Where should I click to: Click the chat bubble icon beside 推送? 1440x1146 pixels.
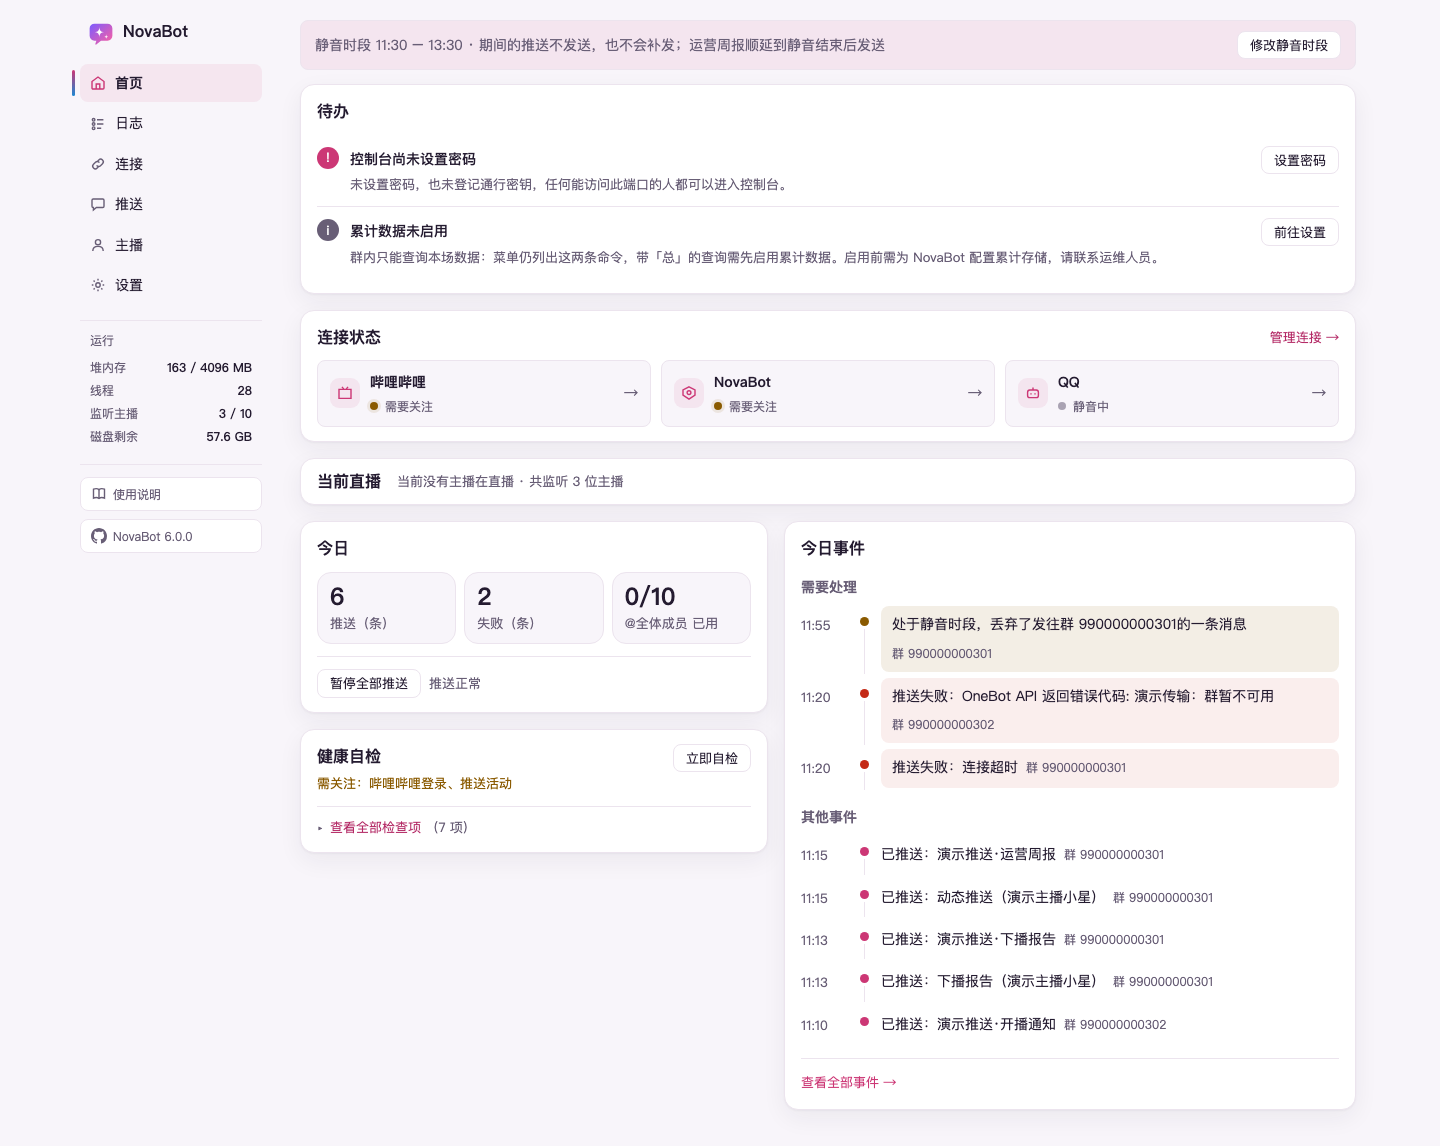98,204
